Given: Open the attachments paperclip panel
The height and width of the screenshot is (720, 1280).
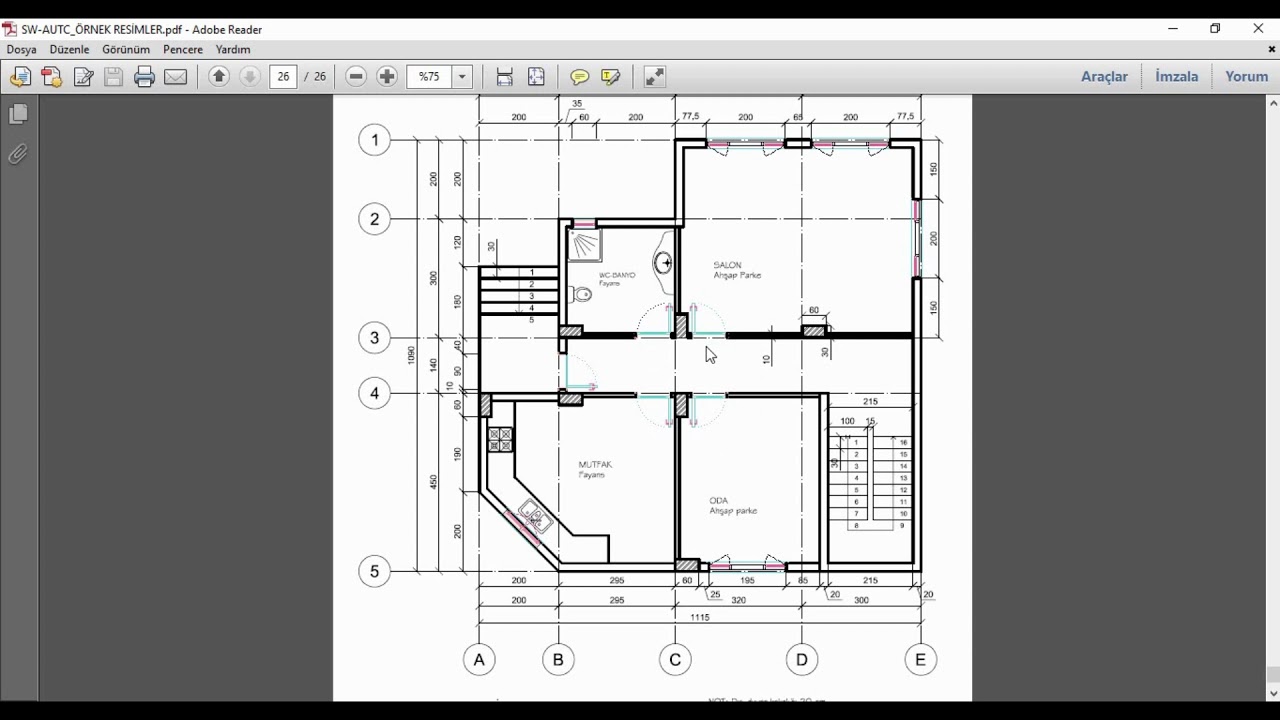Looking at the screenshot, I should [18, 154].
